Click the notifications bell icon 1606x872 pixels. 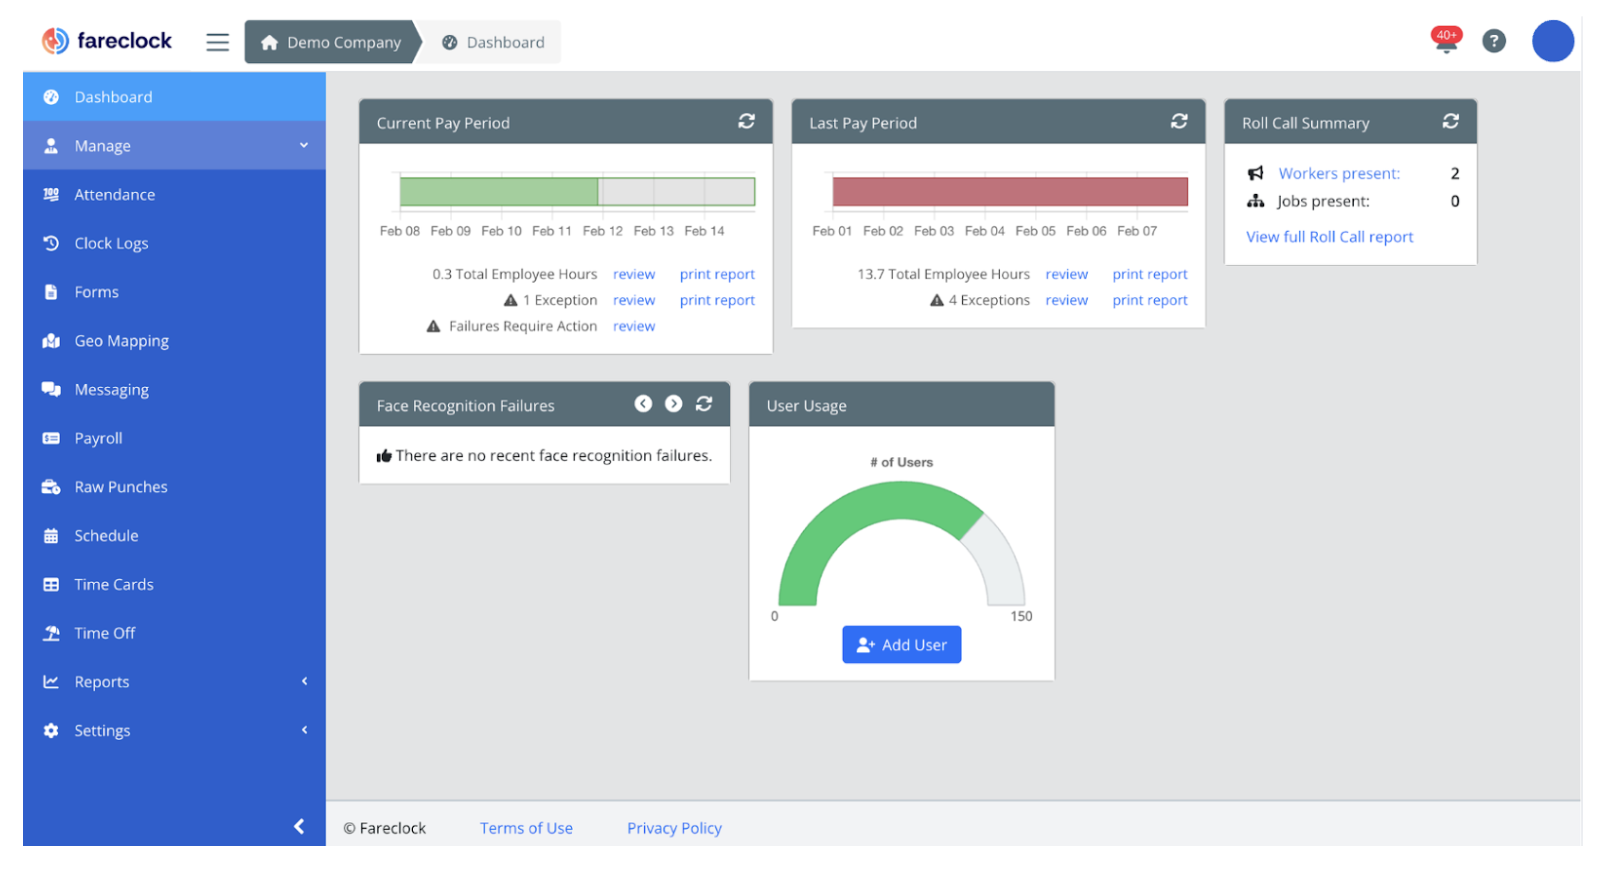click(x=1445, y=42)
